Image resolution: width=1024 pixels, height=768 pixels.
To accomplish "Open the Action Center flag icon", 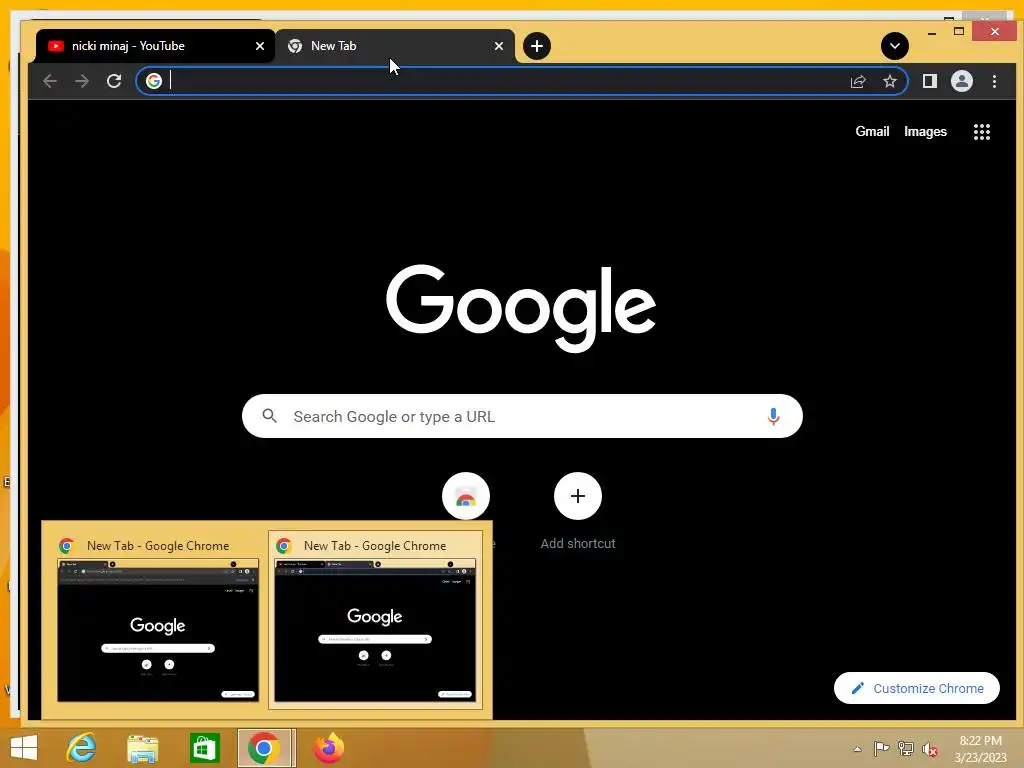I will pos(881,749).
